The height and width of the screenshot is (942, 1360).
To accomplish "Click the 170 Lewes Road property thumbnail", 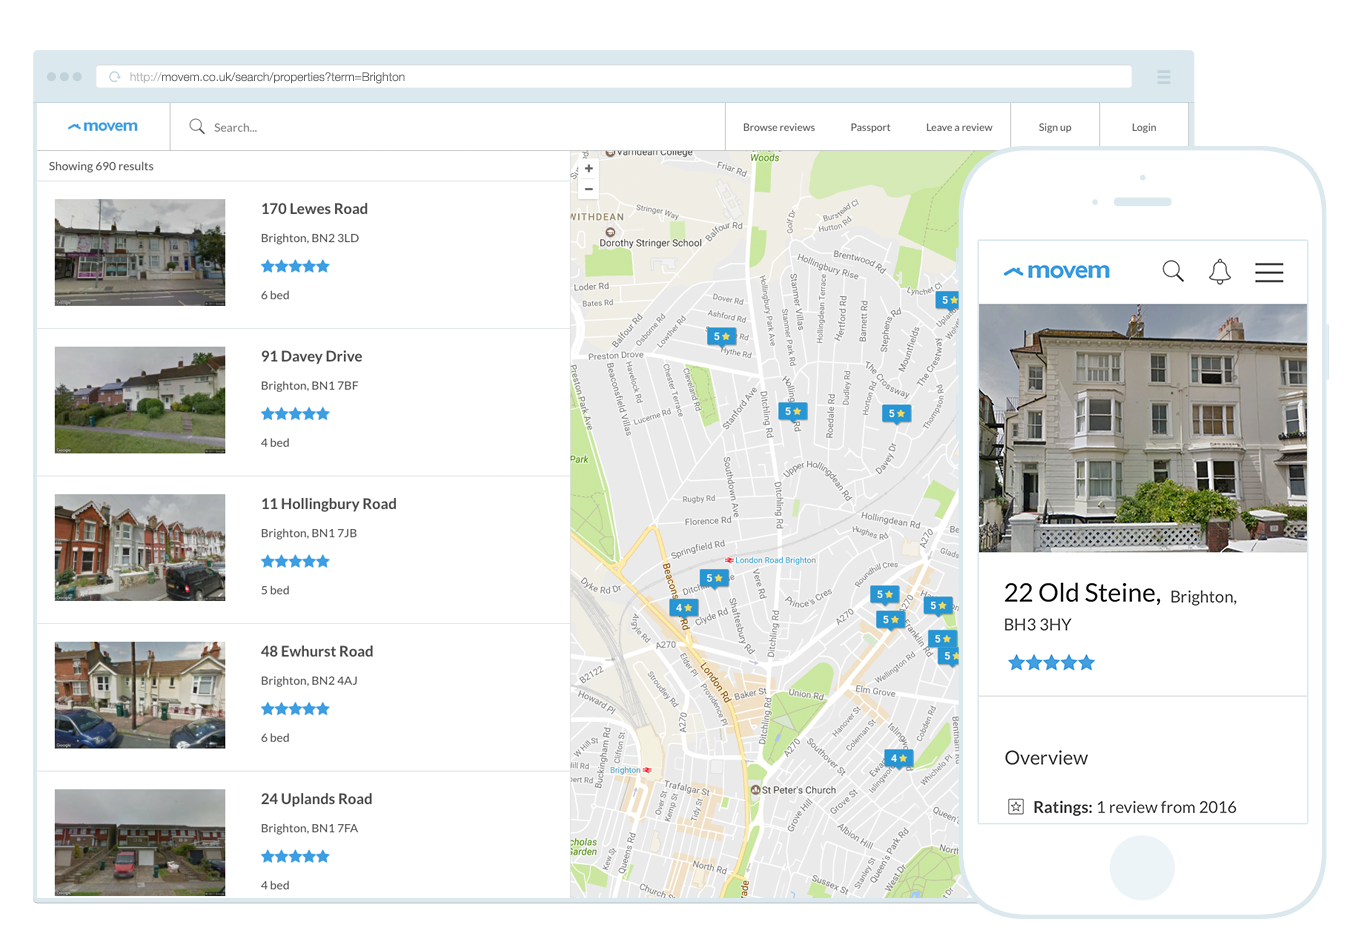I will [140, 252].
